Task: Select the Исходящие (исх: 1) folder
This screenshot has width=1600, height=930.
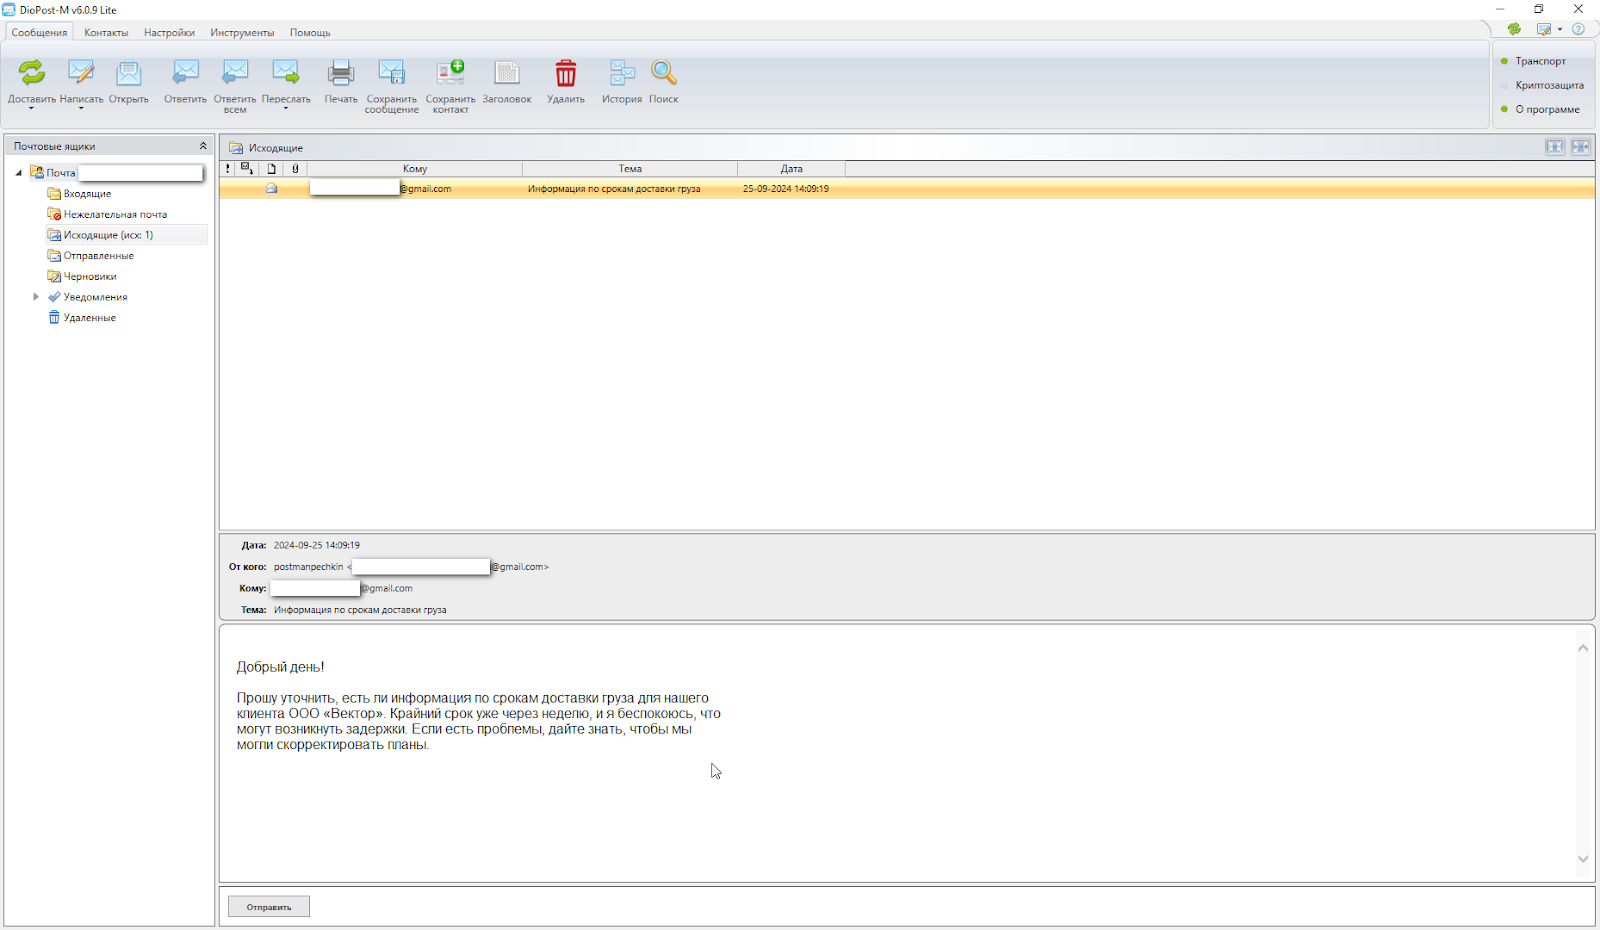Action: [108, 235]
